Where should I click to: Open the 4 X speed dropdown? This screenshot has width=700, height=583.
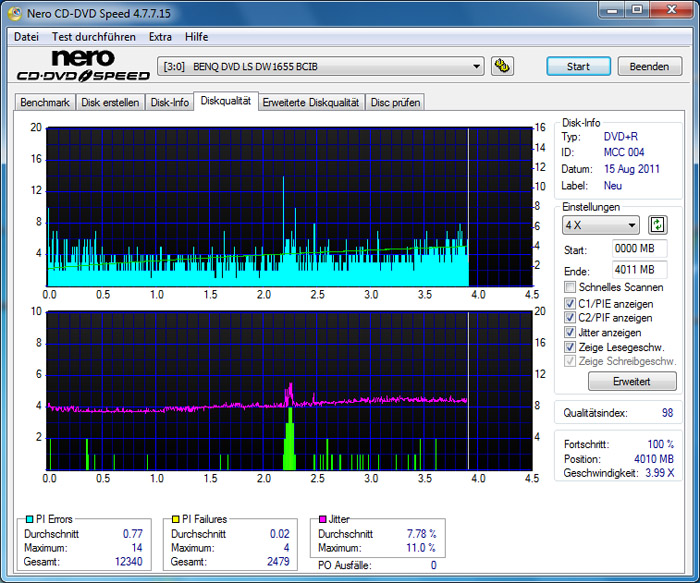(x=600, y=225)
